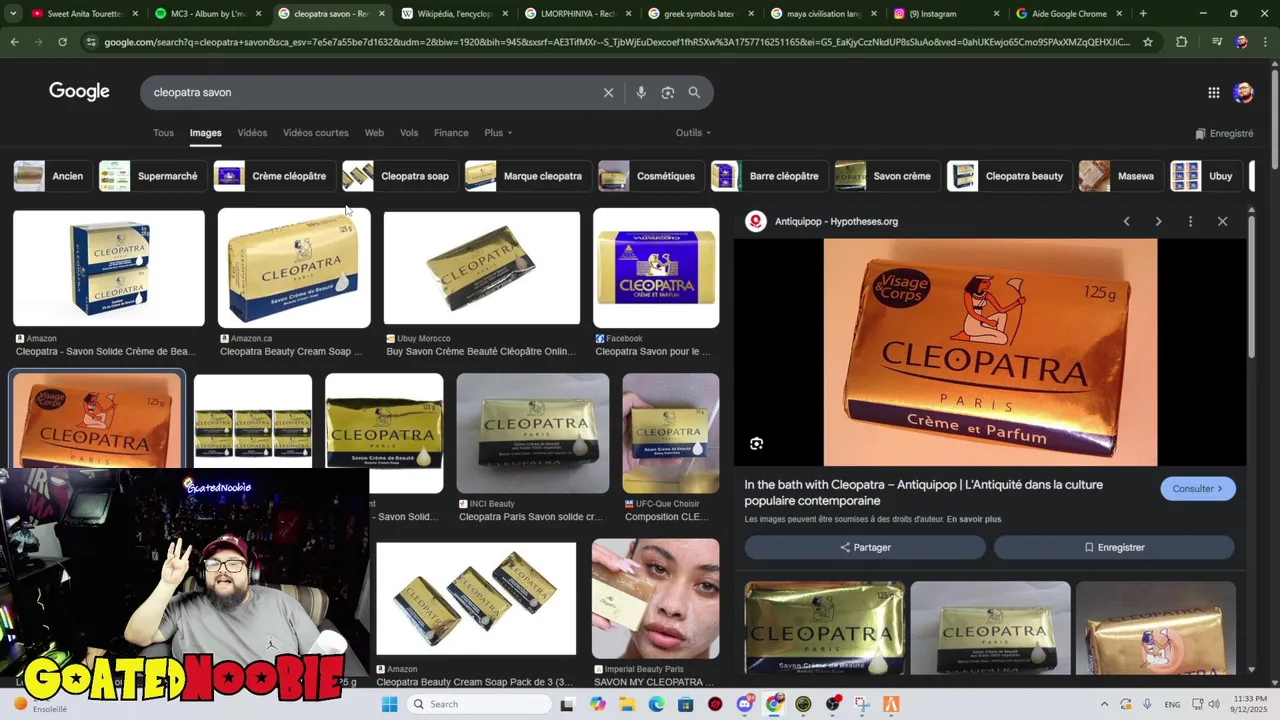The height and width of the screenshot is (720, 1280).
Task: Close the image preview panel
Action: click(x=1222, y=221)
